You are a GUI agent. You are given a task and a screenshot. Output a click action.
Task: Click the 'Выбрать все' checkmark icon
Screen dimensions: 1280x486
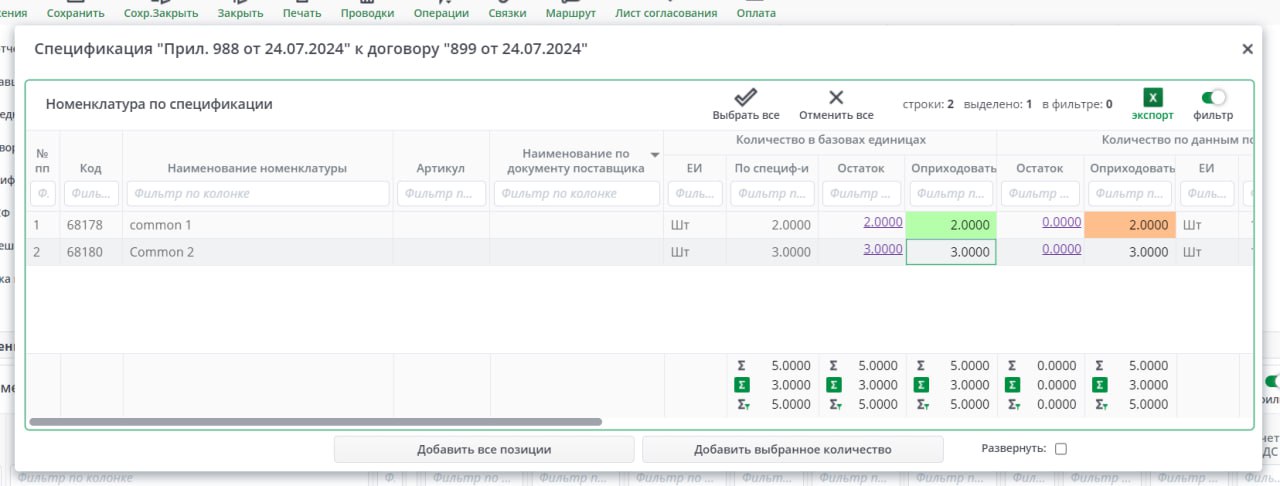point(746,97)
